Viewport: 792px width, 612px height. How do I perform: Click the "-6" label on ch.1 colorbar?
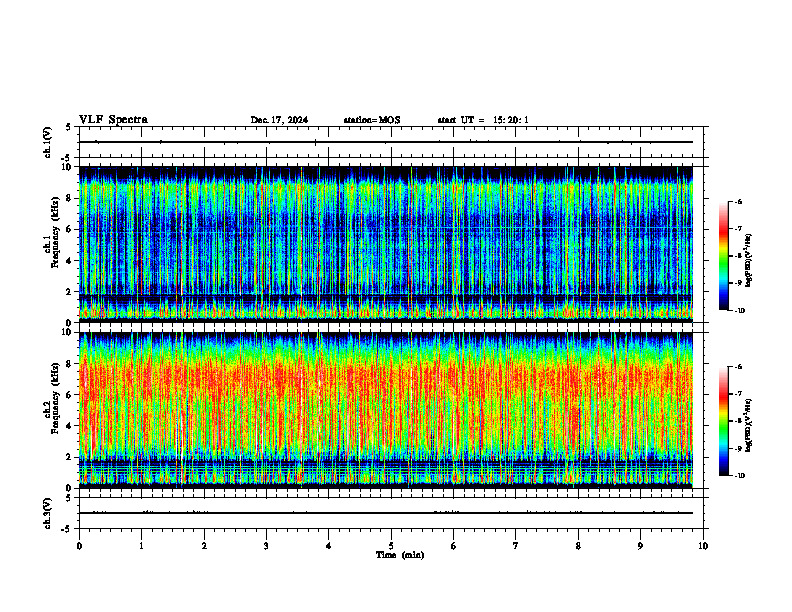pyautogui.click(x=738, y=202)
